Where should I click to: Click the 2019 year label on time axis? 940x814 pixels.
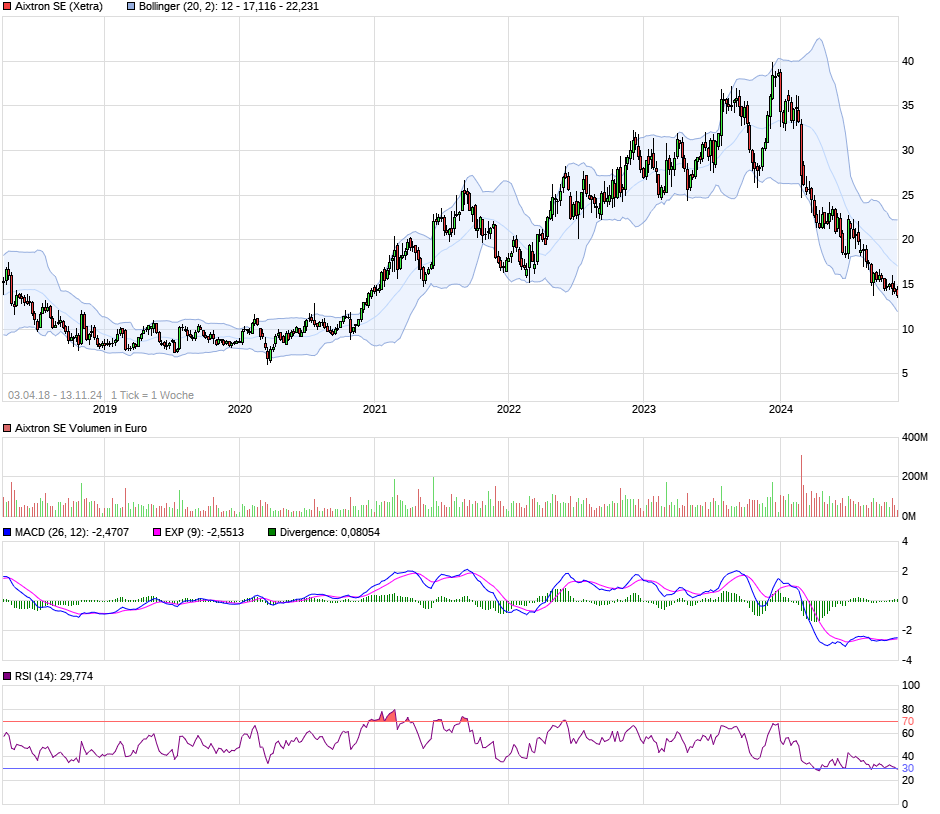click(105, 409)
